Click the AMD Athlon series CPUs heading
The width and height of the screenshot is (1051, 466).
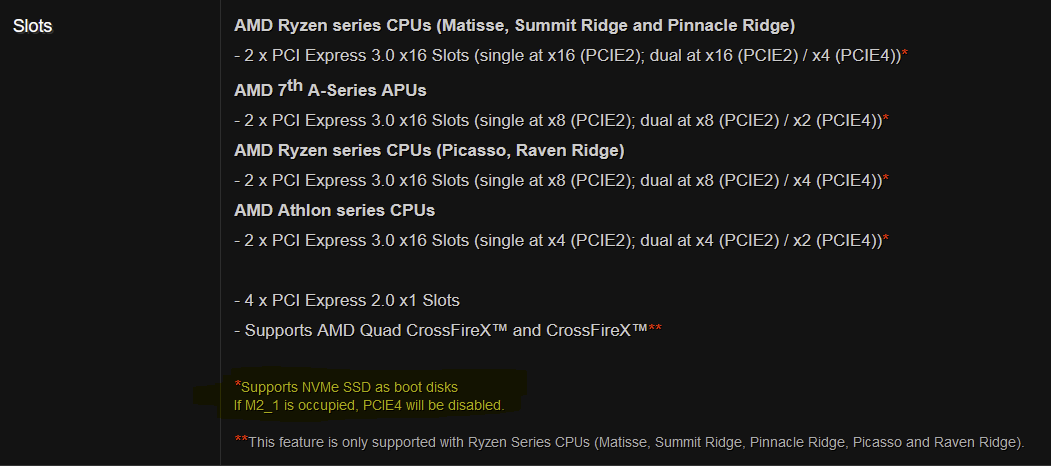pos(334,211)
